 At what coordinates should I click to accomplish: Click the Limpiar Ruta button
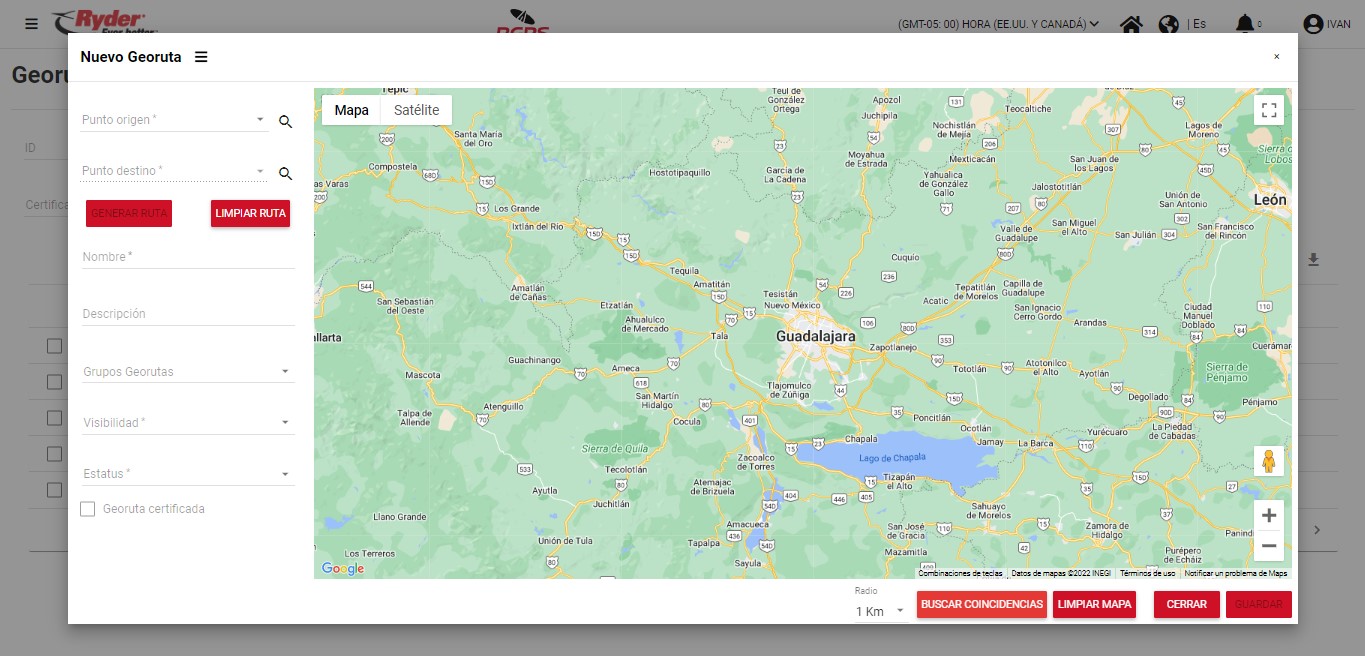coord(250,213)
